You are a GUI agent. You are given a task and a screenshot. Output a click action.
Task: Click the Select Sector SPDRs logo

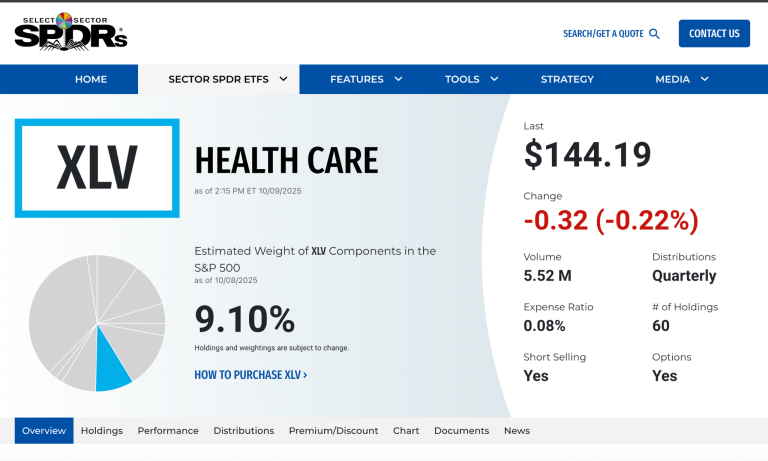(70, 32)
